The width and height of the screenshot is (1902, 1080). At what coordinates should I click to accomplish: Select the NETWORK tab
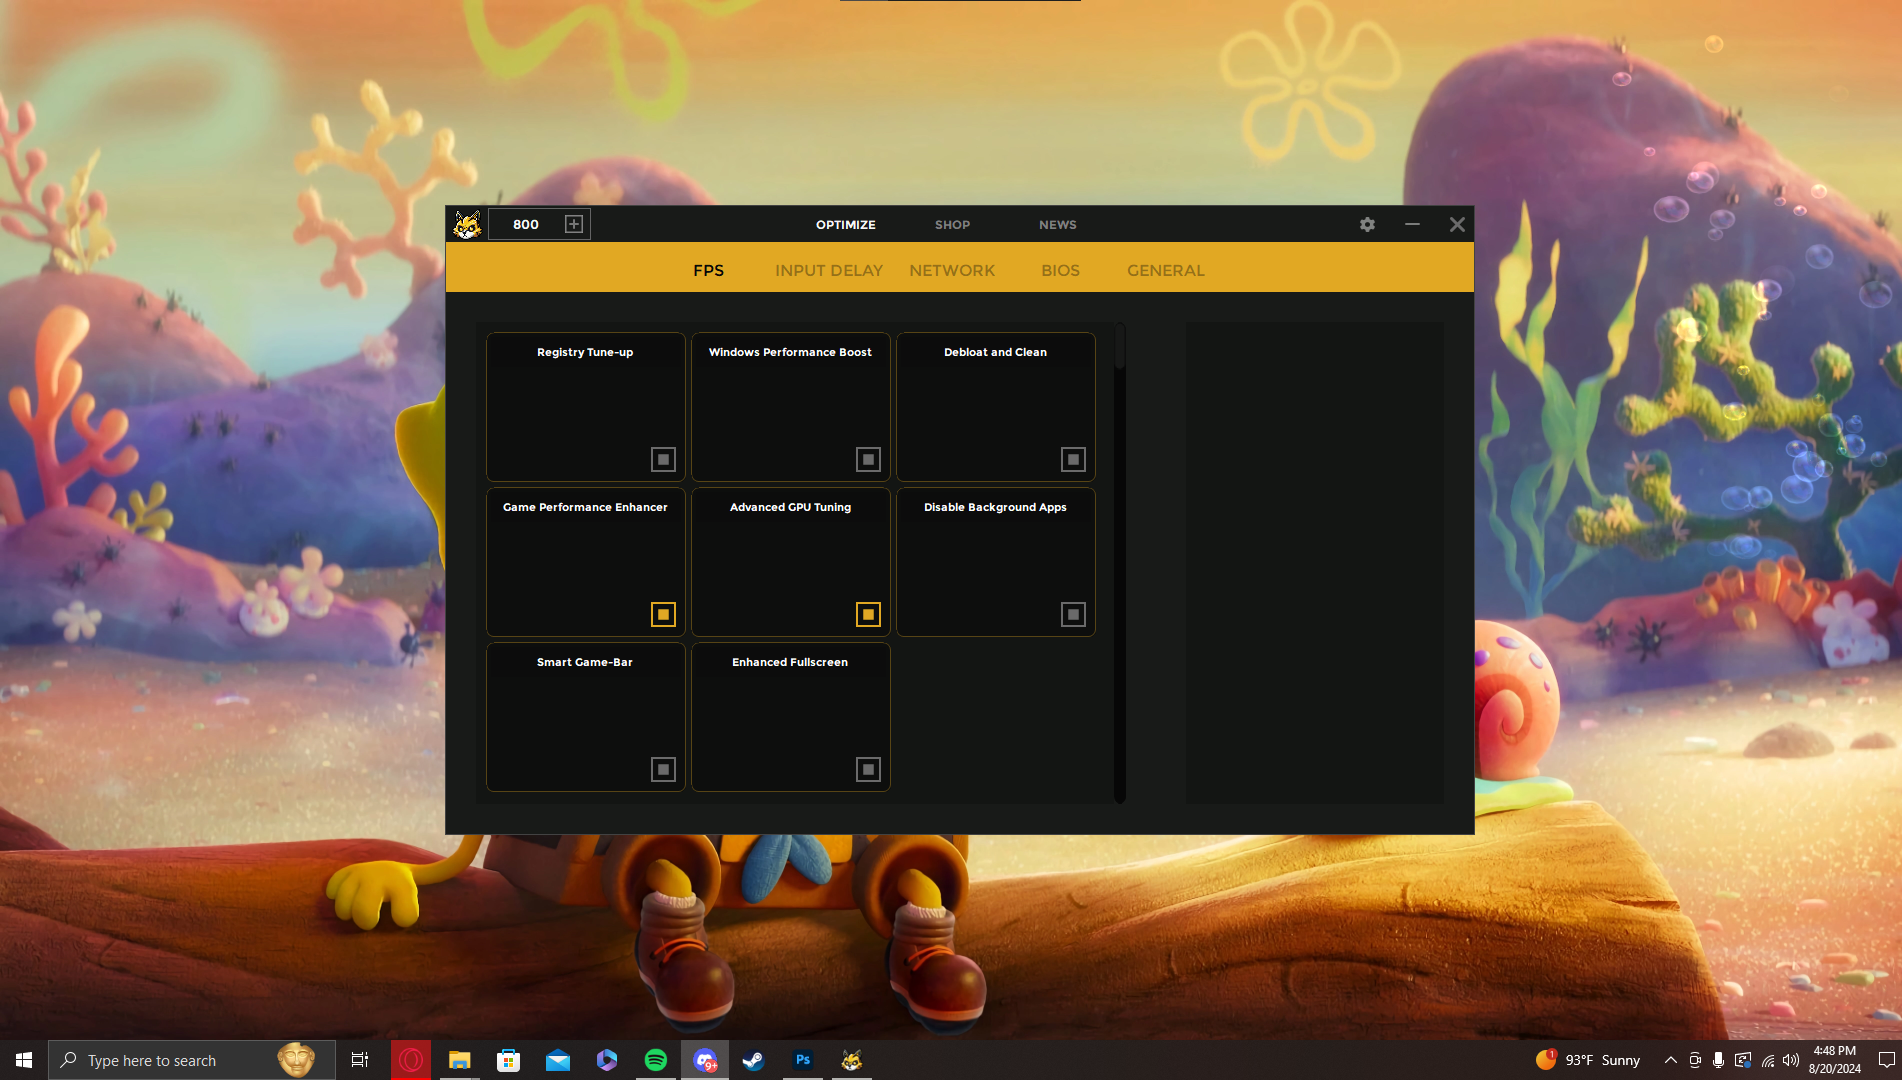(x=951, y=270)
